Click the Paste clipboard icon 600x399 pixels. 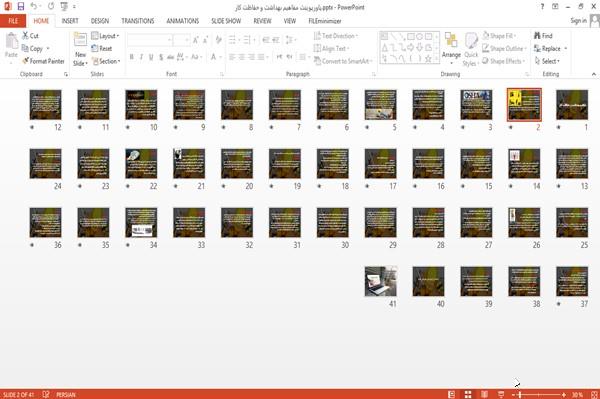(x=11, y=41)
